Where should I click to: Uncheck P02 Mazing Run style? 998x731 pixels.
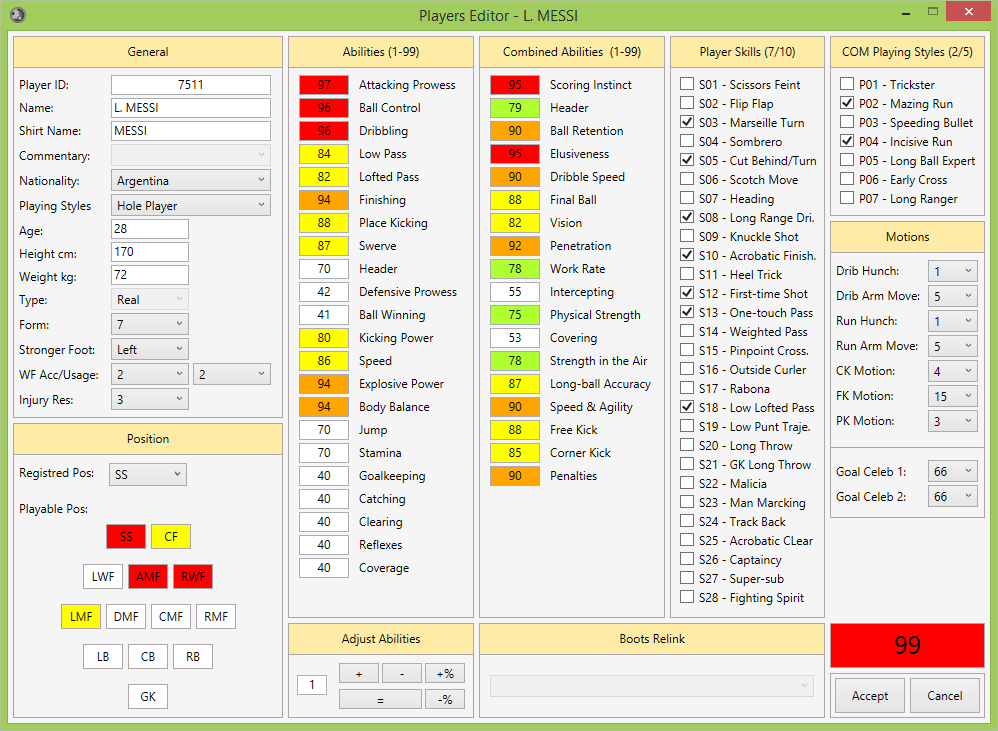click(847, 102)
